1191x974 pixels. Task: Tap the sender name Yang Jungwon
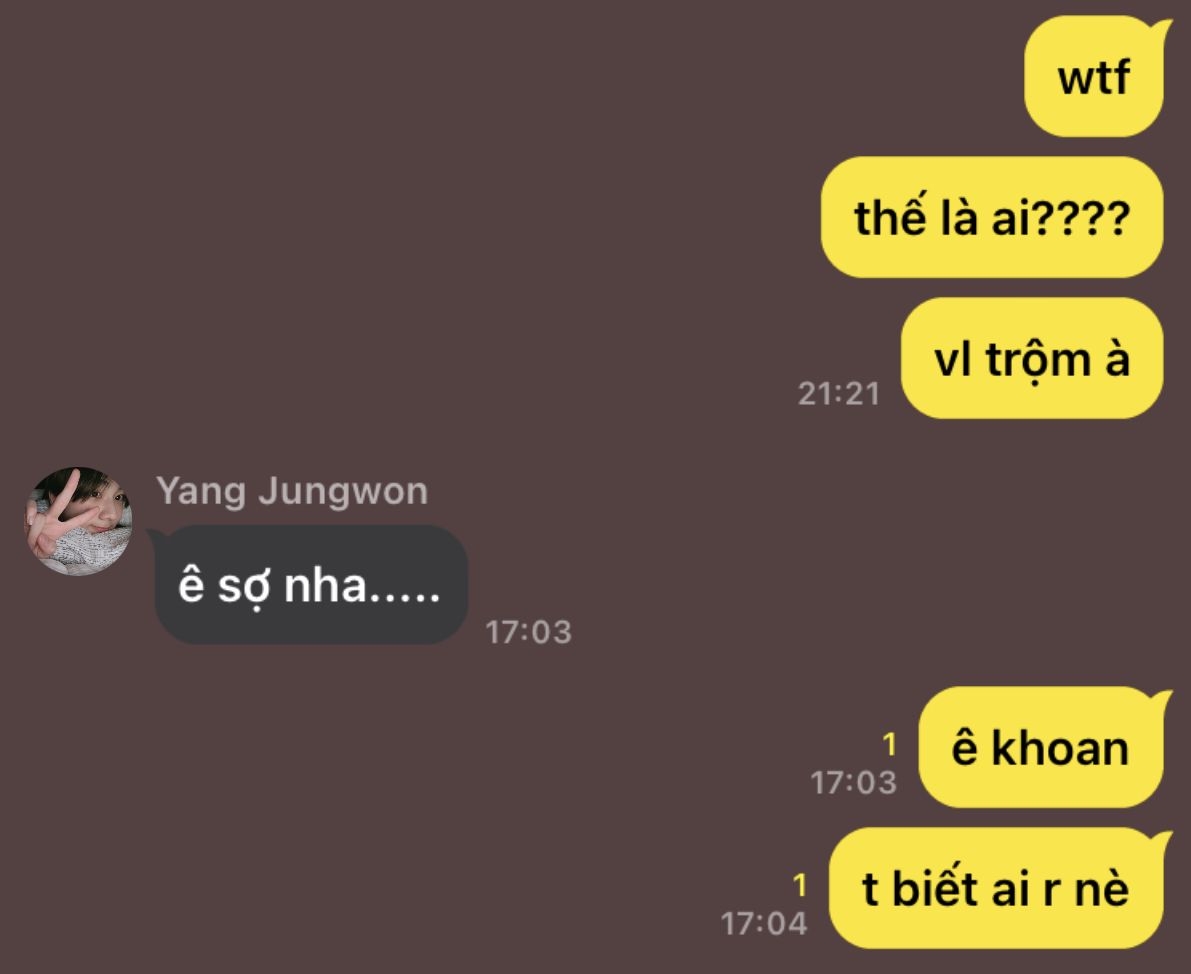[292, 492]
